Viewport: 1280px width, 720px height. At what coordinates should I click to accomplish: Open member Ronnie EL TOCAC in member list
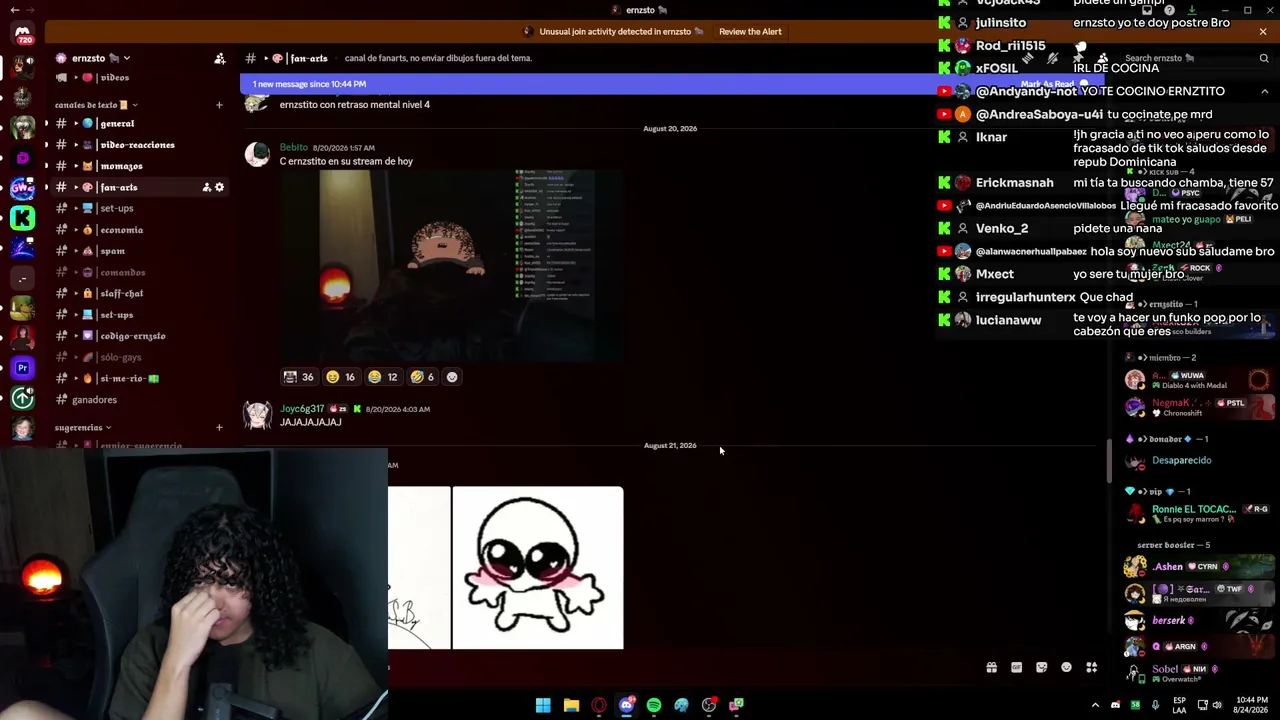click(1199, 513)
